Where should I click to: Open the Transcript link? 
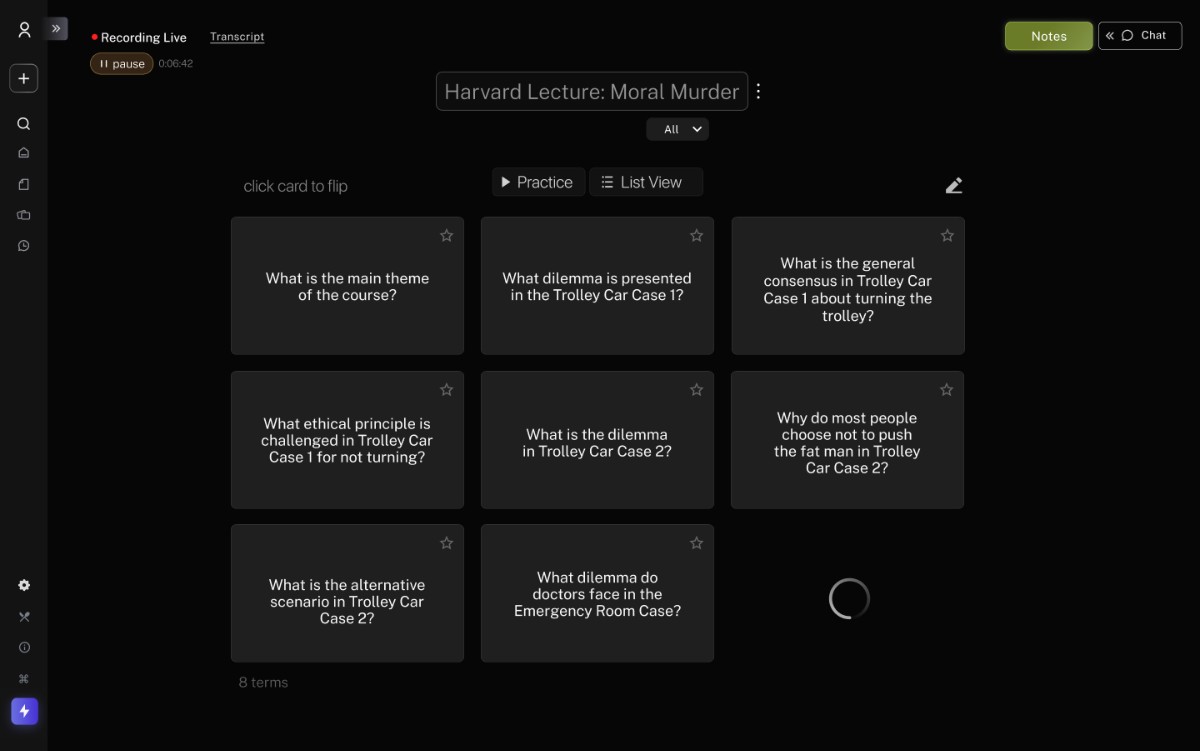237,37
